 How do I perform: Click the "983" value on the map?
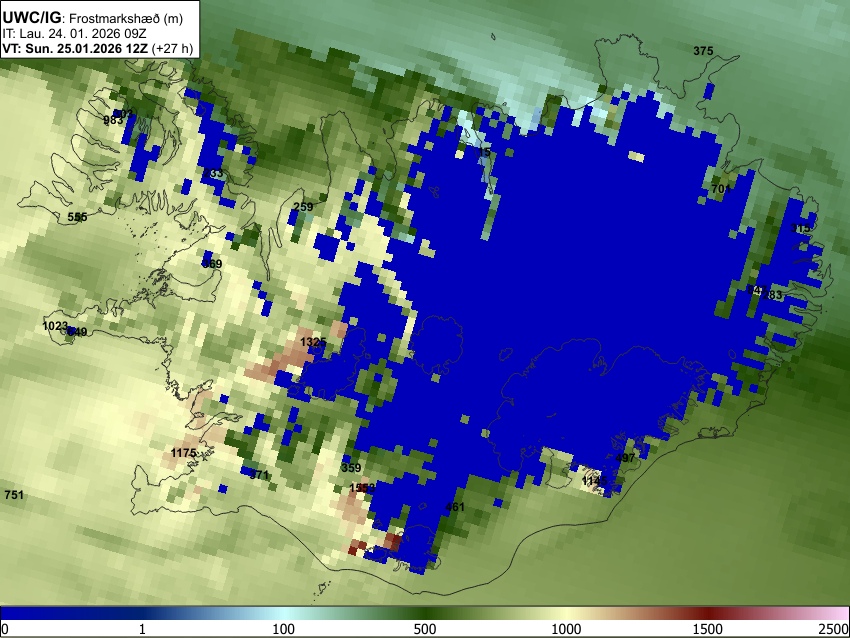pos(113,120)
